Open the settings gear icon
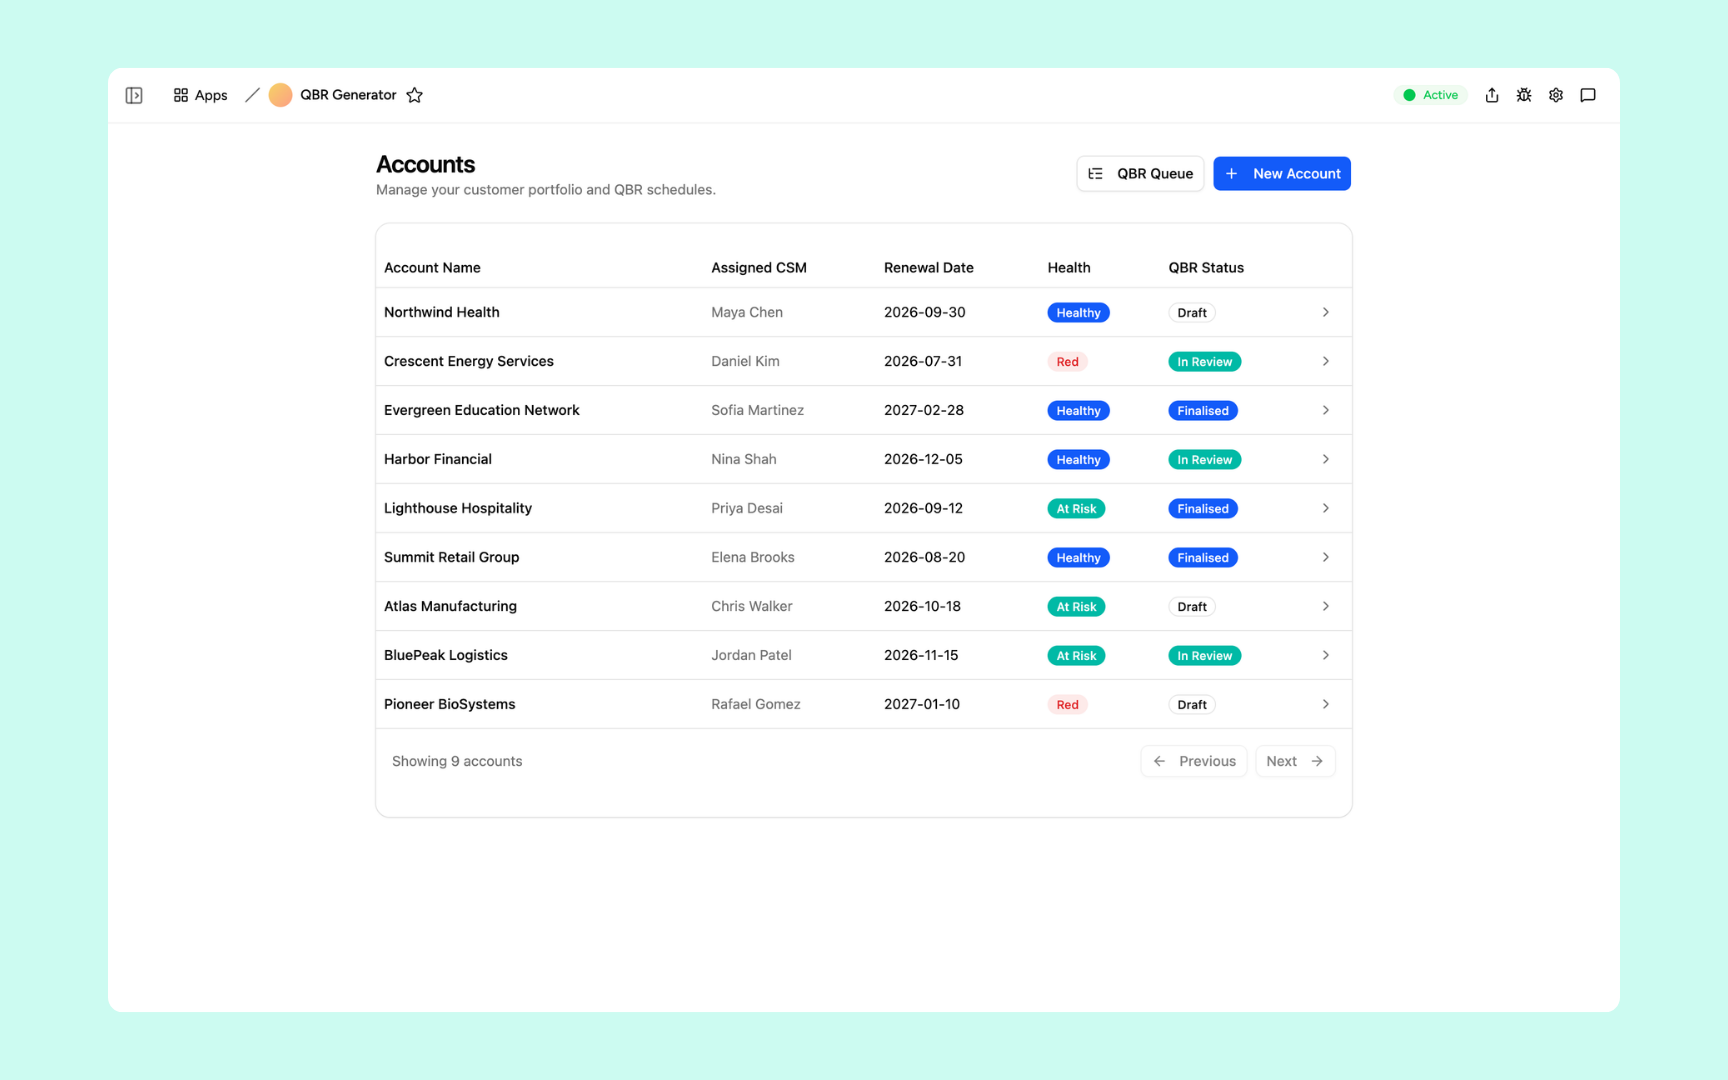The image size is (1728, 1080). [x=1555, y=95]
